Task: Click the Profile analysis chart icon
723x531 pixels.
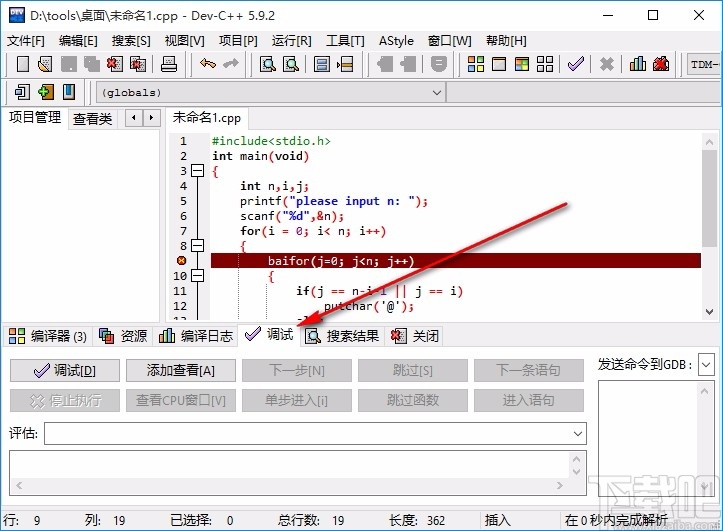Action: (638, 64)
